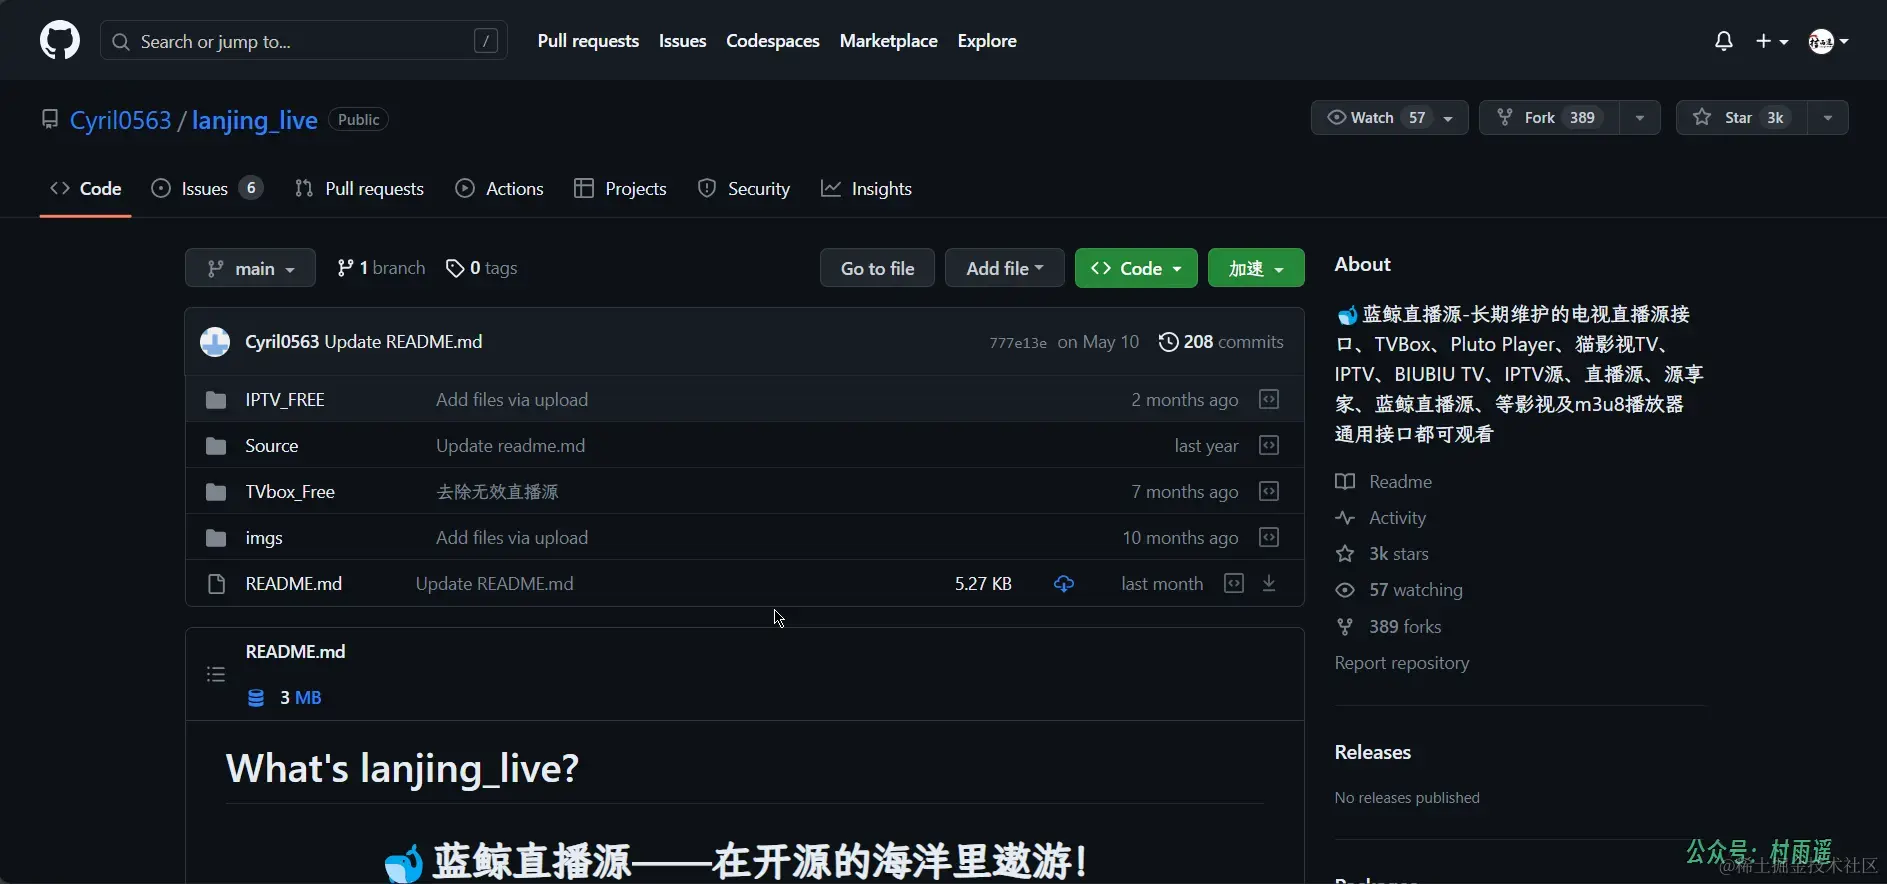Open commit hash 777e13e
The image size is (1887, 884).
(x=1018, y=343)
